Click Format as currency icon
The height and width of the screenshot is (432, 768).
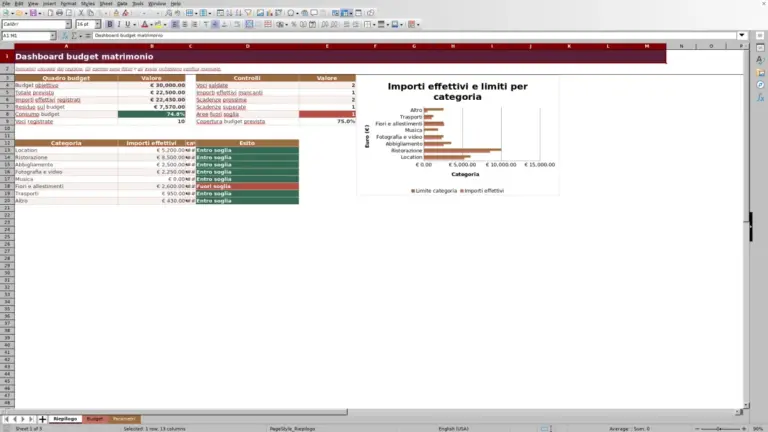tap(280, 24)
